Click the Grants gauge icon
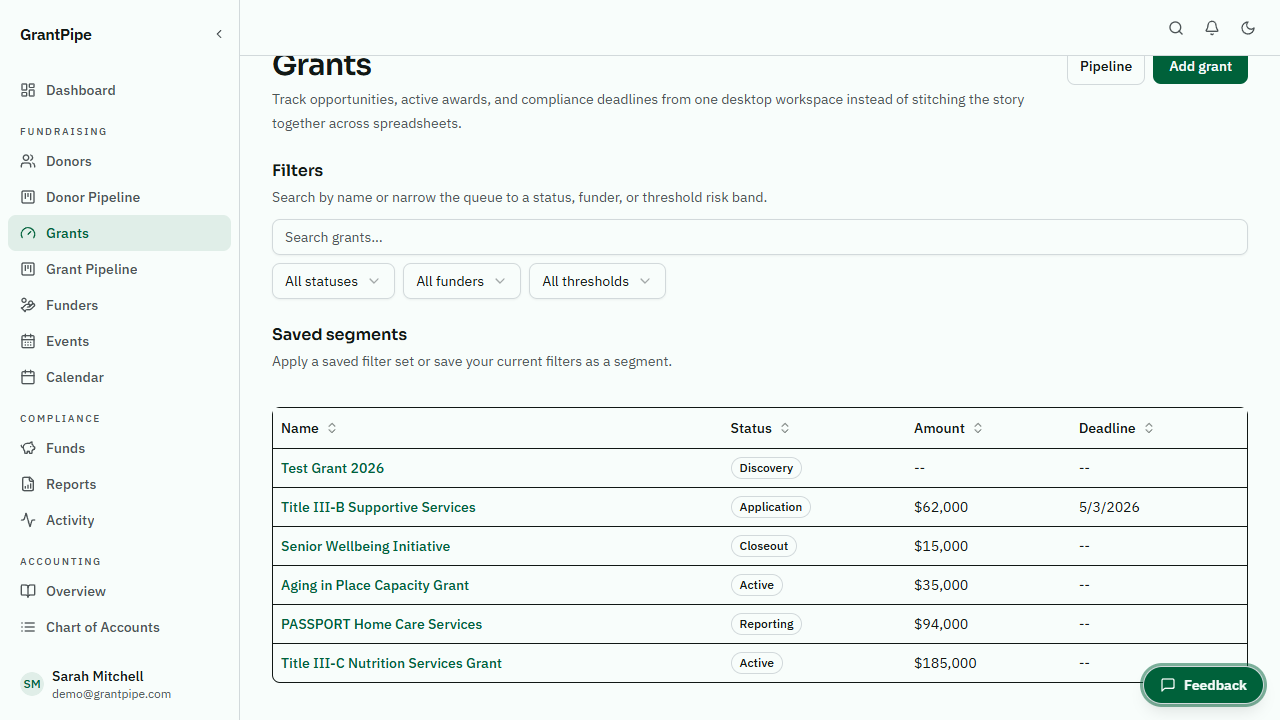The width and height of the screenshot is (1280, 720). point(28,233)
